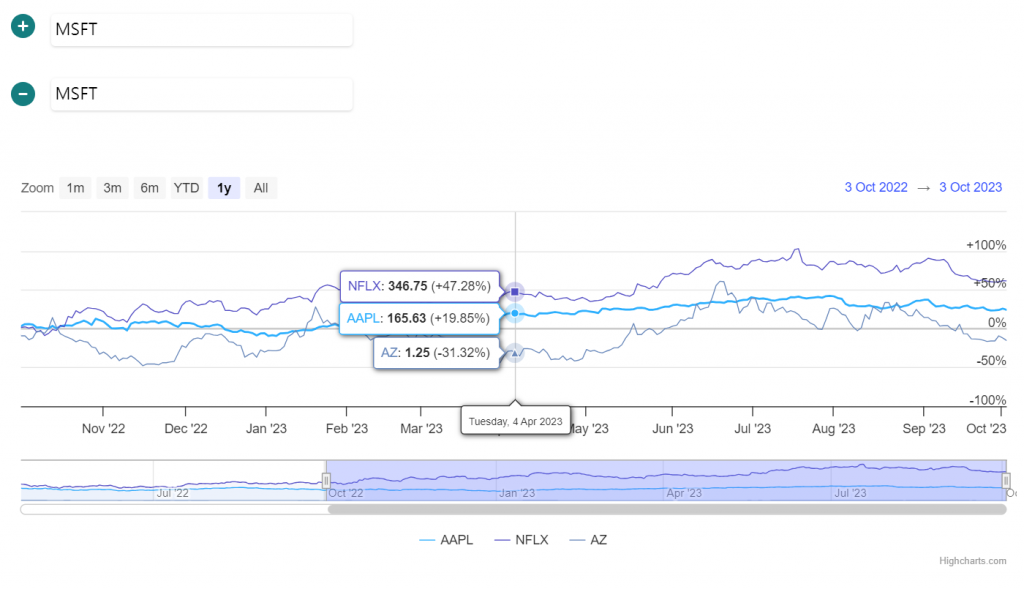Click the navigator horizontal scrollbar thumb
Viewport: 1024px width, 589px height.
667,509
